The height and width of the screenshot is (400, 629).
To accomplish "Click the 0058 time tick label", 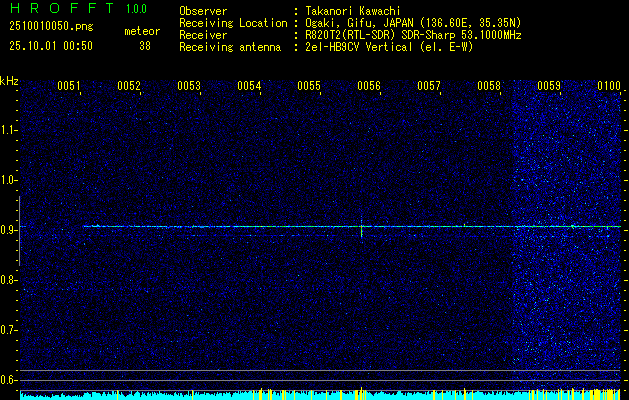I will 489,85.
